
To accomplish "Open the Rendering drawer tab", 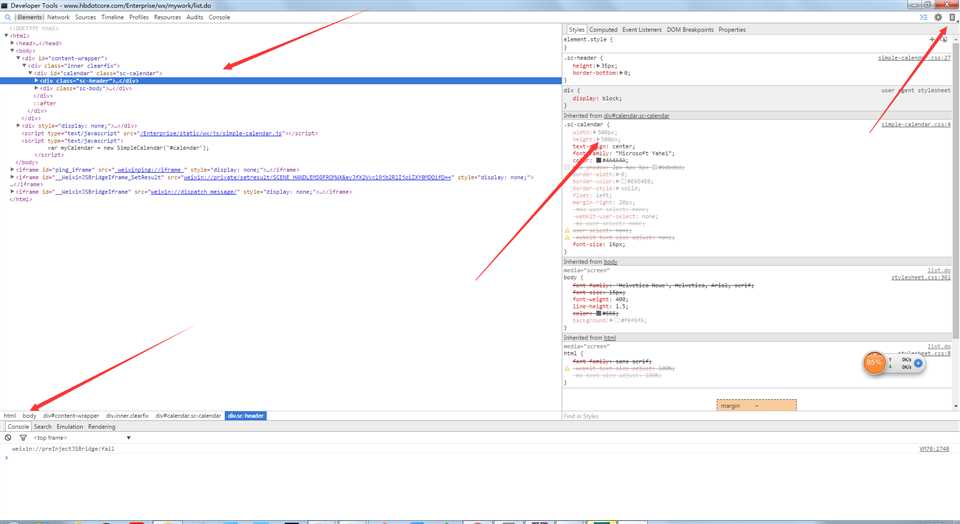I will point(102,427).
